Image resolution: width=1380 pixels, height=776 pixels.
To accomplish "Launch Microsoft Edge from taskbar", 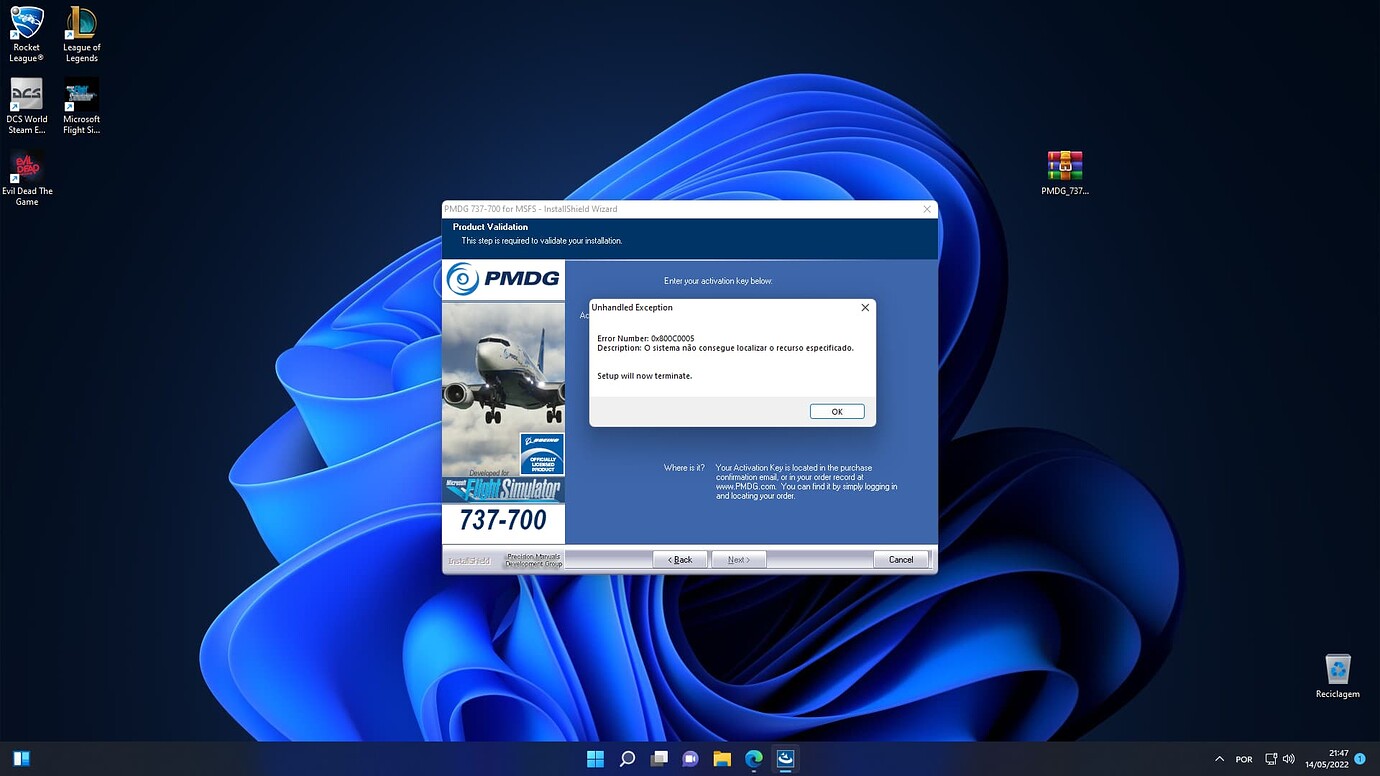I will pyautogui.click(x=754, y=759).
